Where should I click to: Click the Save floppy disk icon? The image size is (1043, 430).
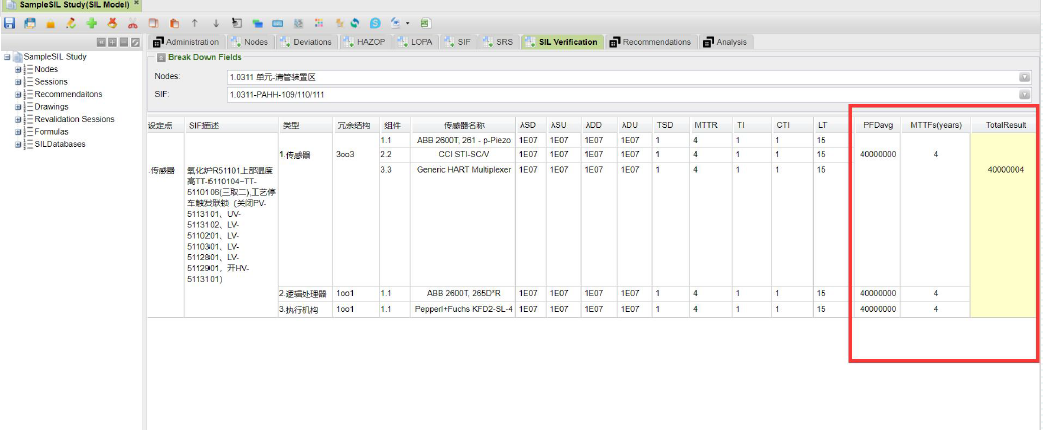point(10,22)
